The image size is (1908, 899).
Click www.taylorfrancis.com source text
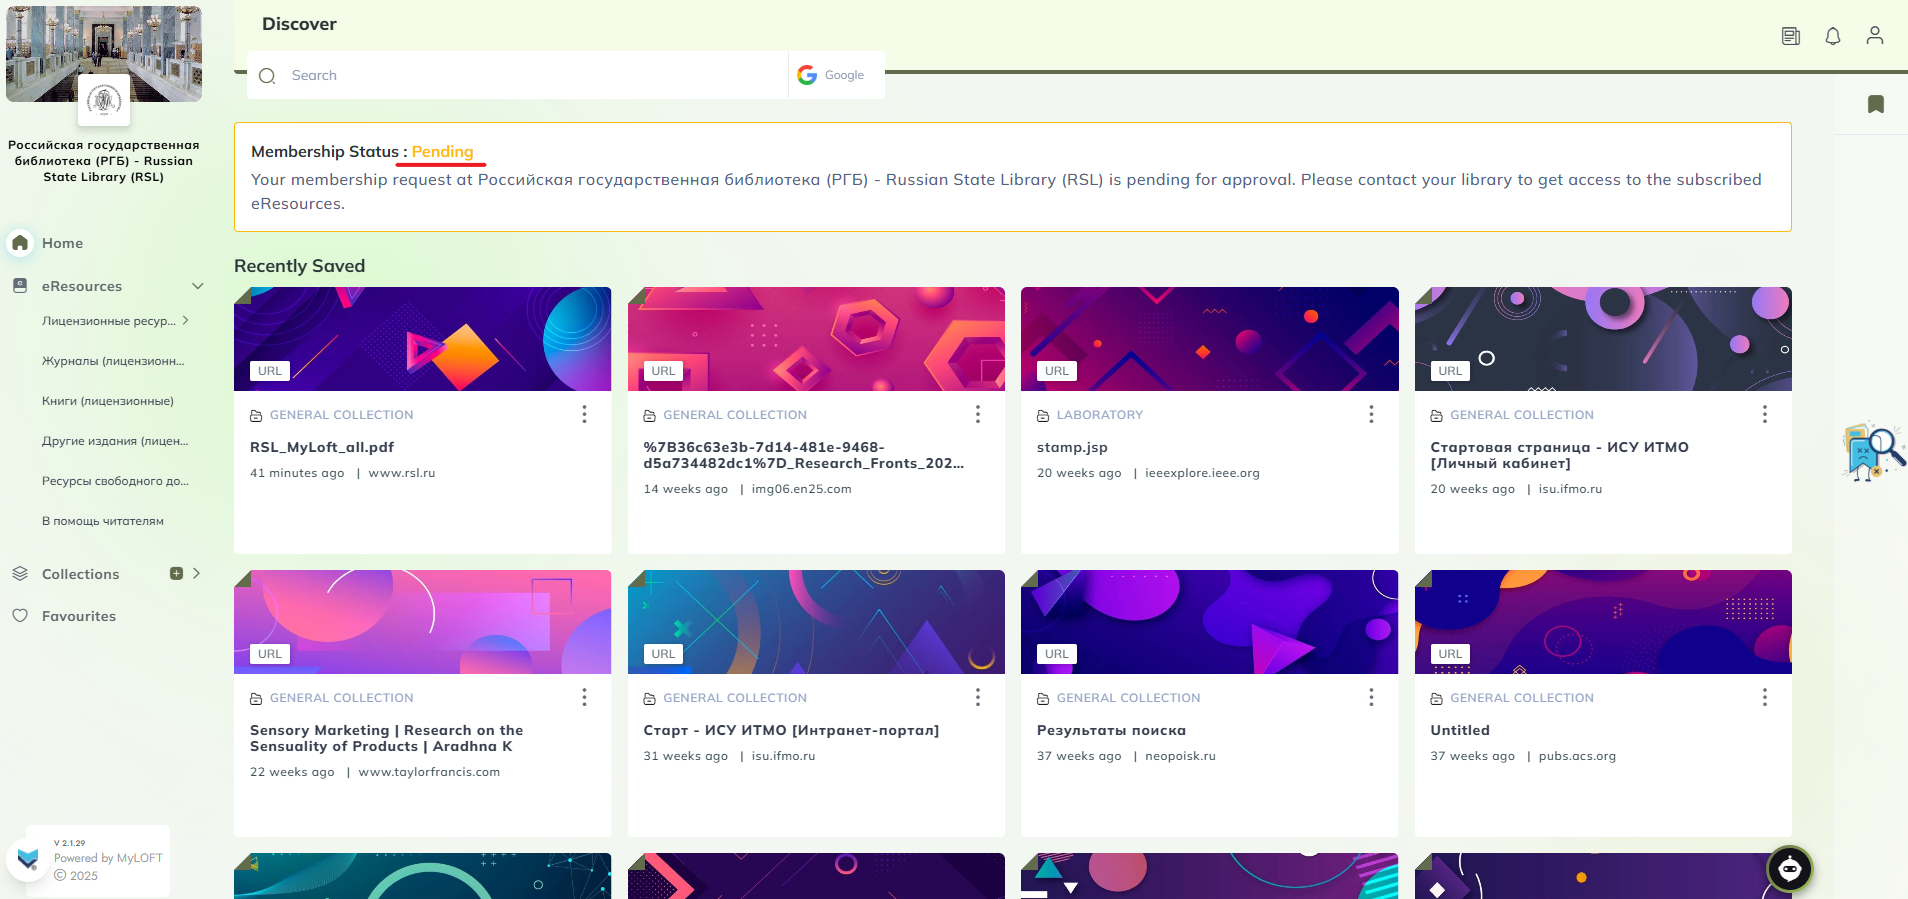429,772
